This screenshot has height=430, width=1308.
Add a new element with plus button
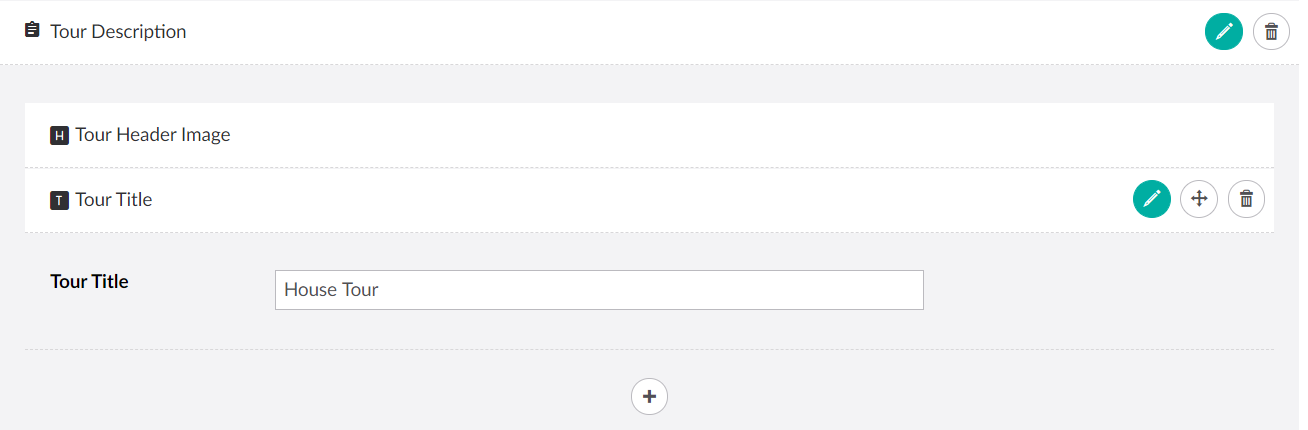[649, 397]
